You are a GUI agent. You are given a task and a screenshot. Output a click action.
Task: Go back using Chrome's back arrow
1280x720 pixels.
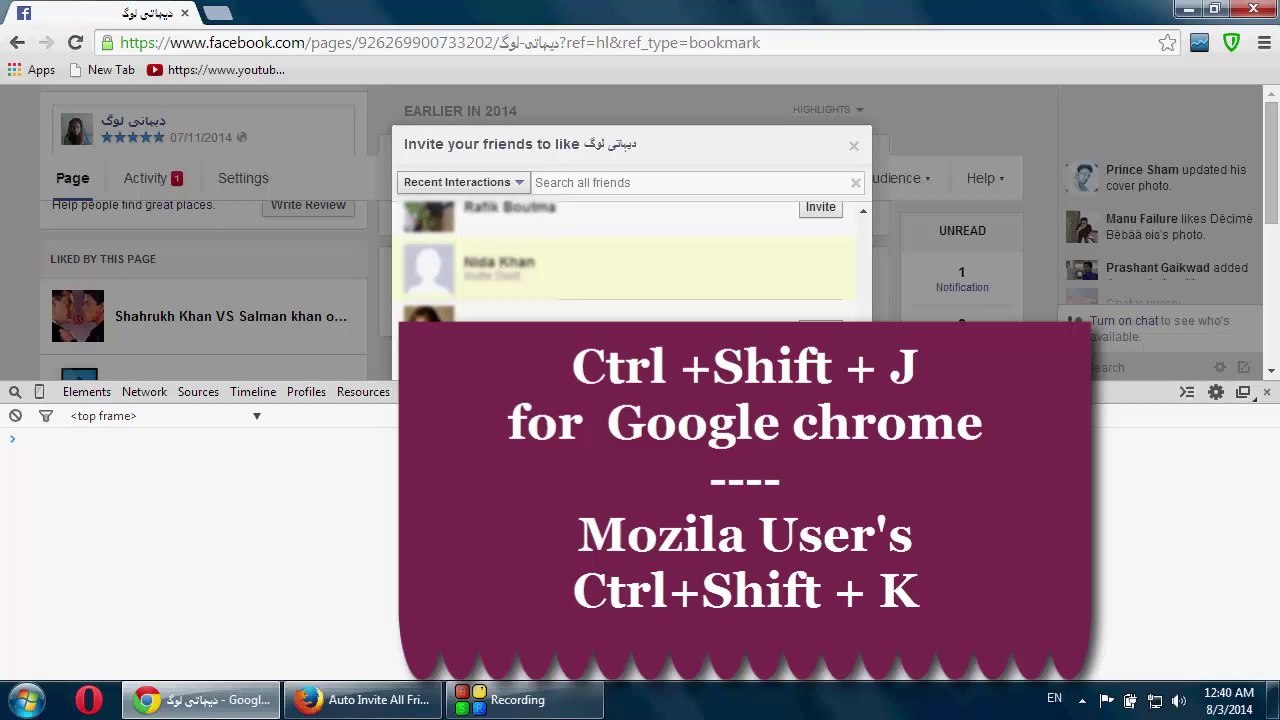click(x=17, y=43)
